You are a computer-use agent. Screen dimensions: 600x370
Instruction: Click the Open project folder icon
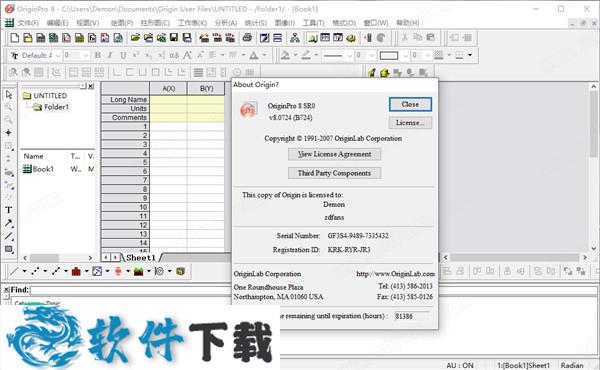tap(135, 37)
